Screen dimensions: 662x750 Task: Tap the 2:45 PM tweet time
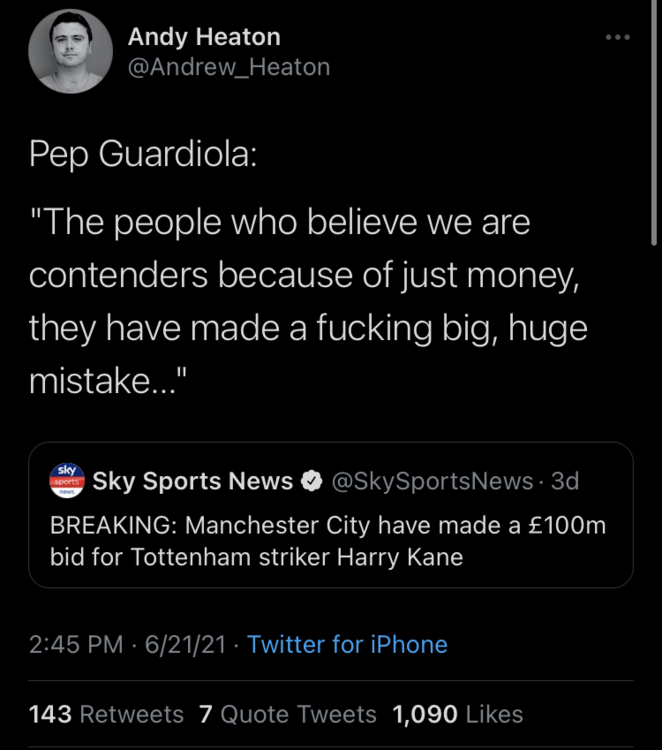point(77,644)
